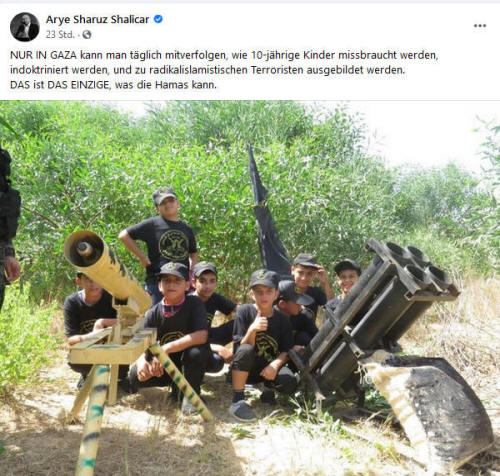Open the post options three-dots menu
500x476 pixels.
(480, 26)
